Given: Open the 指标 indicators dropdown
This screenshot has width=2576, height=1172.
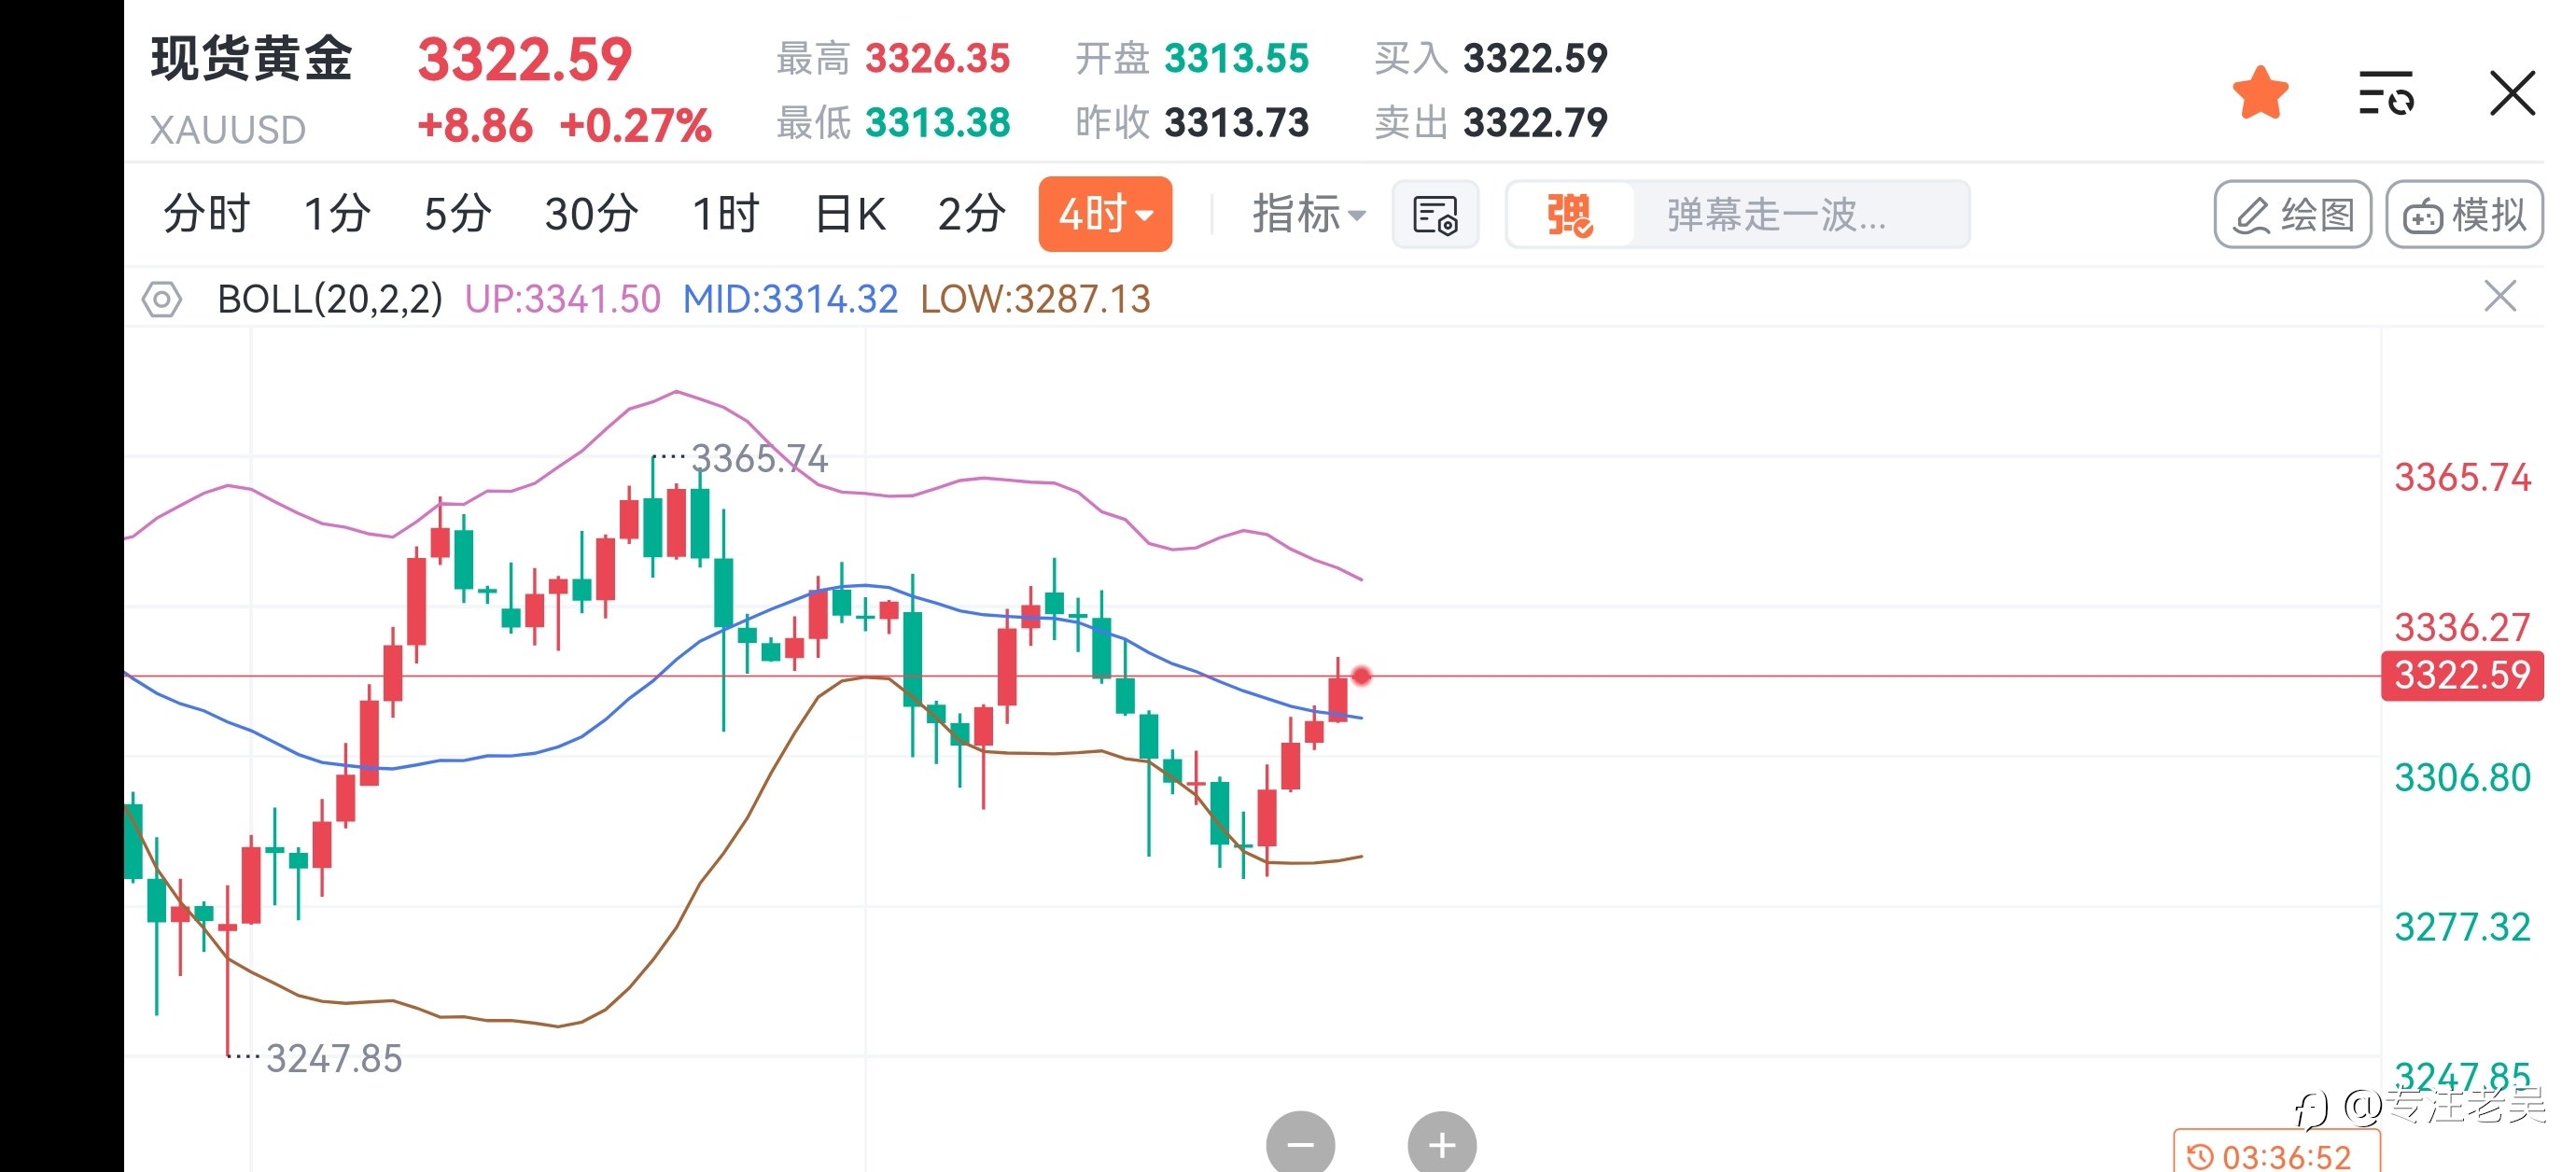Looking at the screenshot, I should (1308, 214).
